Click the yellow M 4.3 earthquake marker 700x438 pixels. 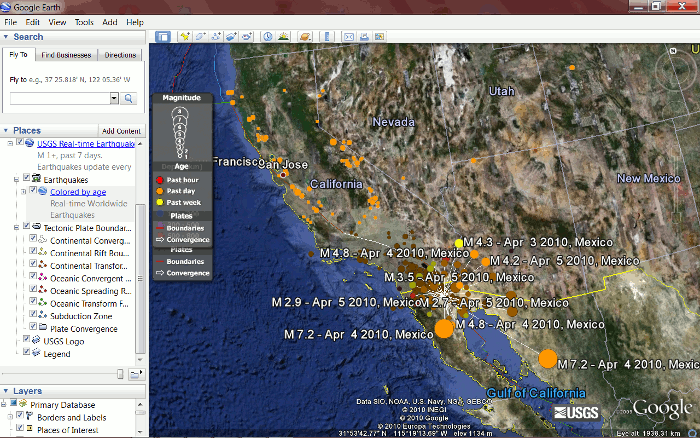click(458, 243)
